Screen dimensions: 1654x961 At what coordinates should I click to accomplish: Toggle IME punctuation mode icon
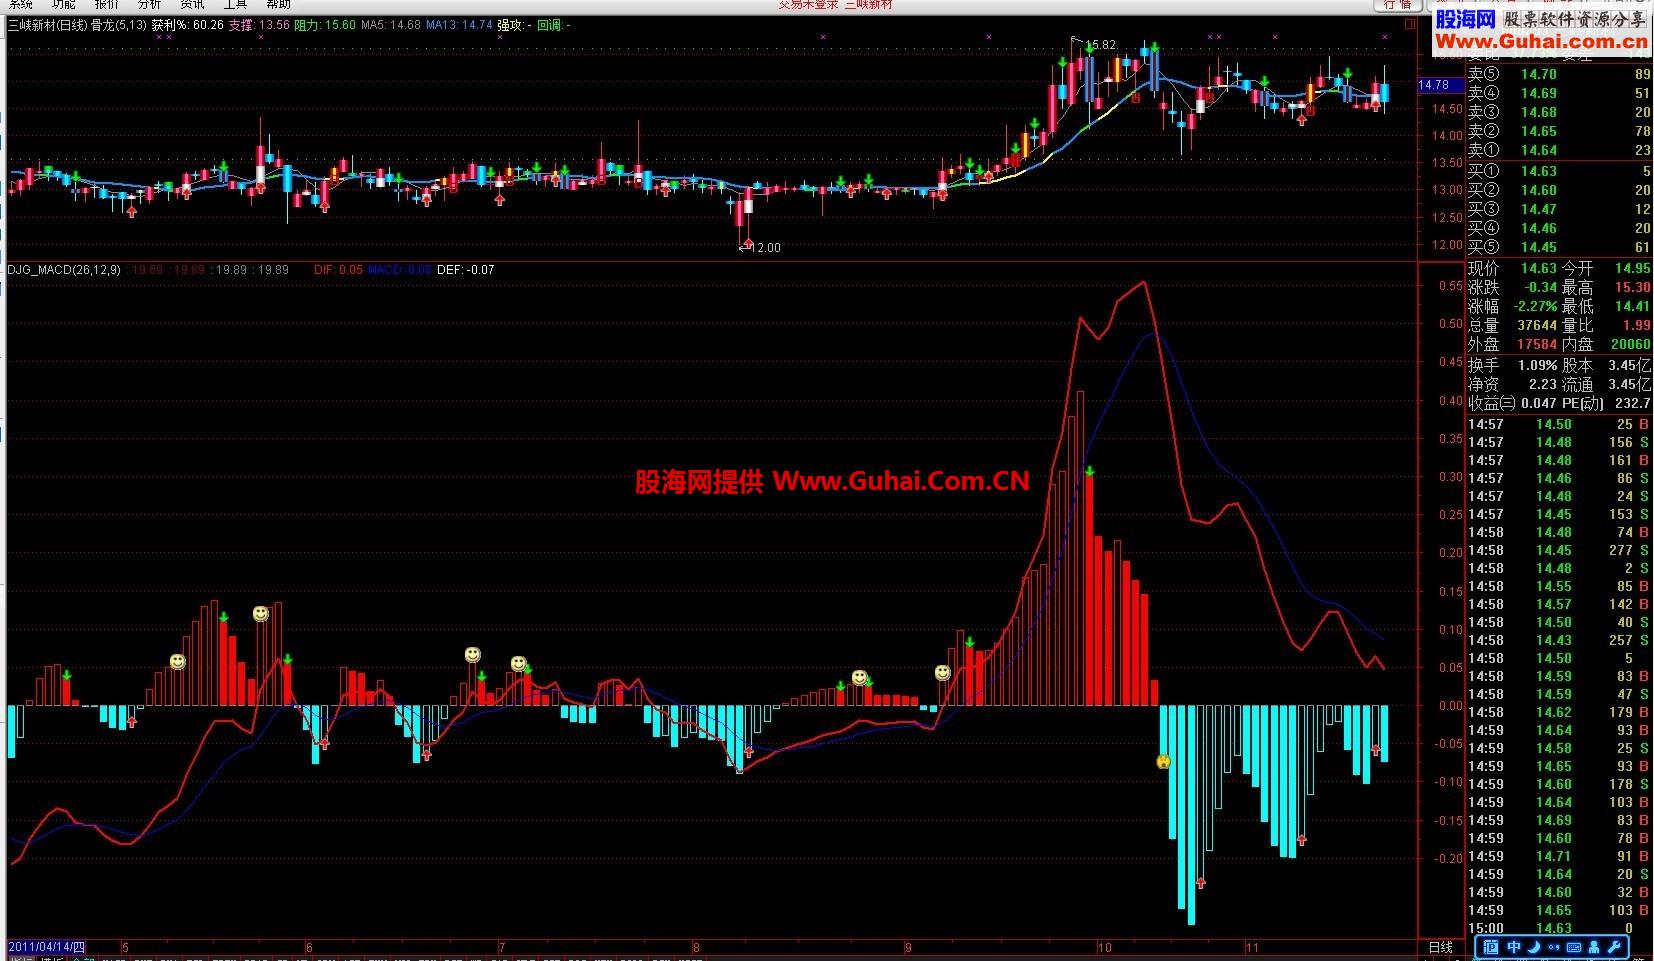1553,947
